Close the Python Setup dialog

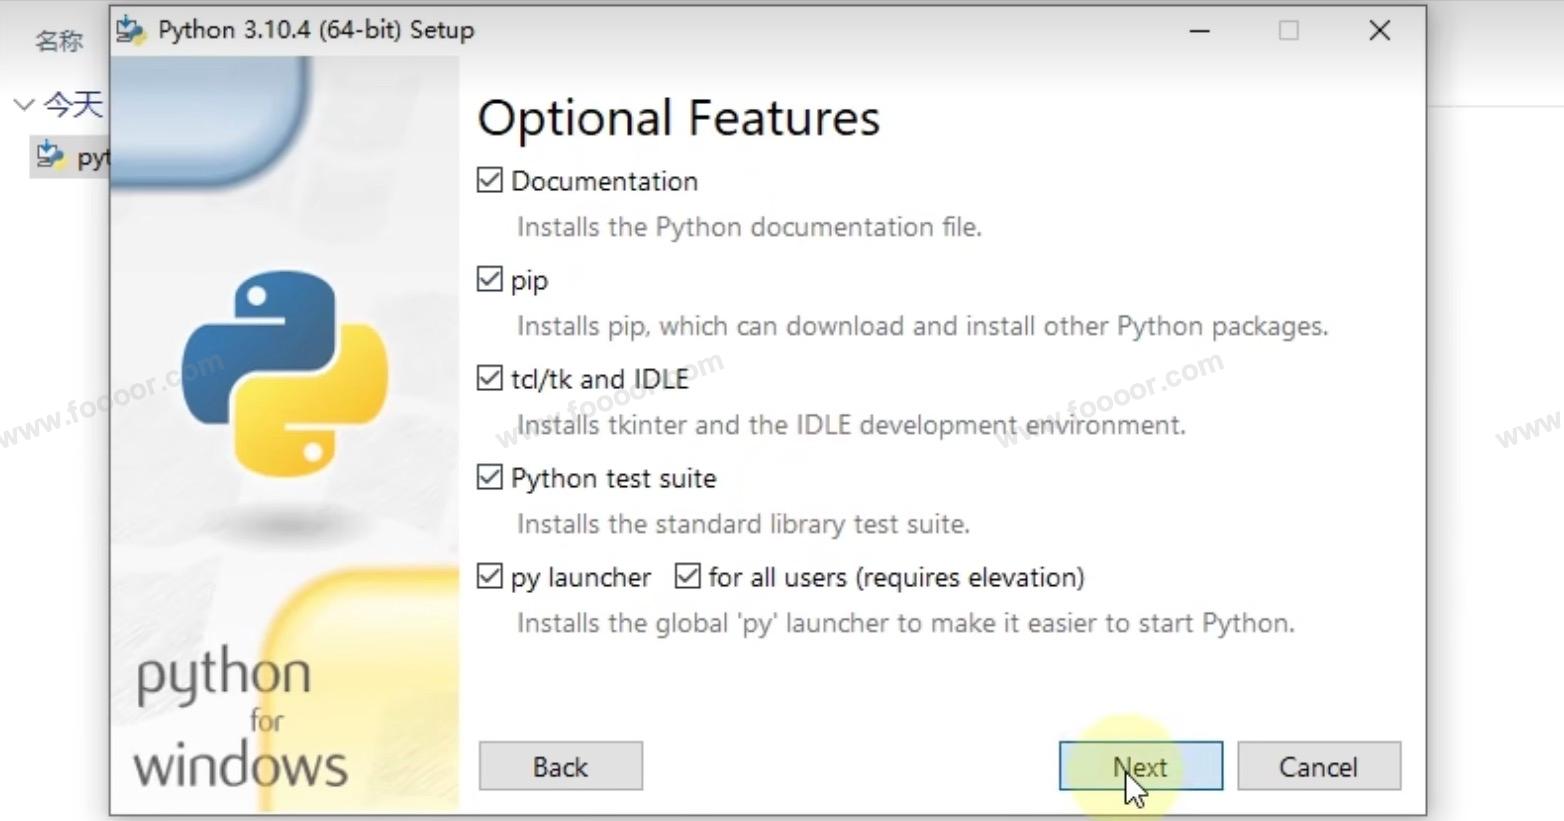[1379, 31]
